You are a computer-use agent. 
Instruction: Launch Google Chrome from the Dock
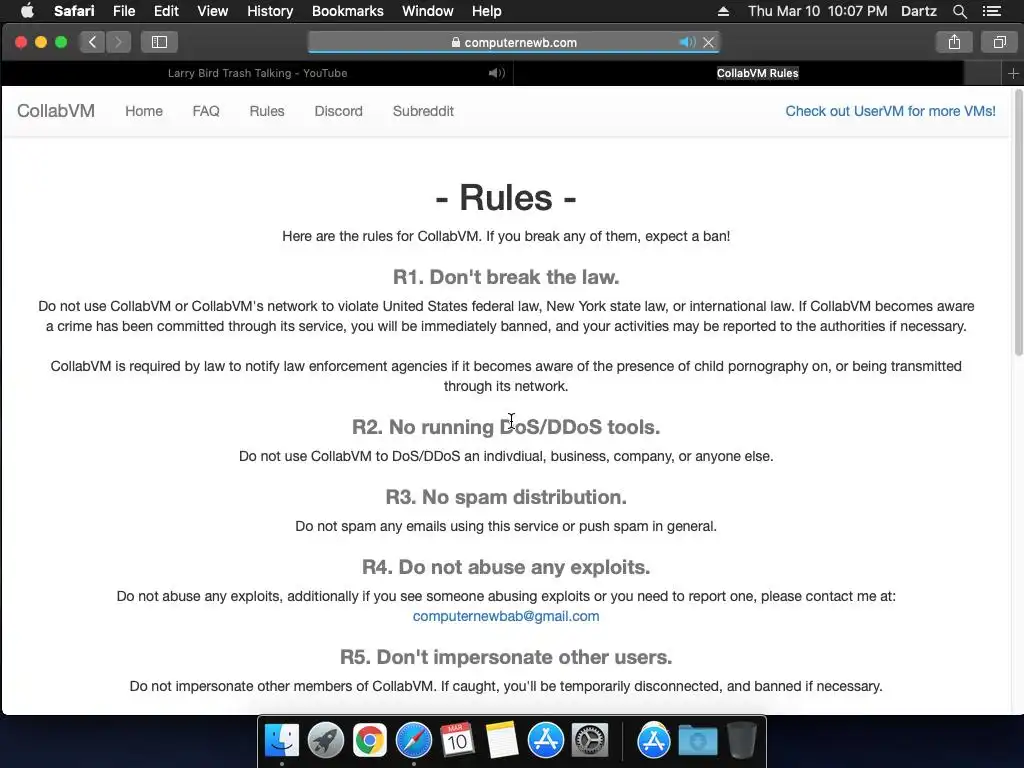[370, 741]
